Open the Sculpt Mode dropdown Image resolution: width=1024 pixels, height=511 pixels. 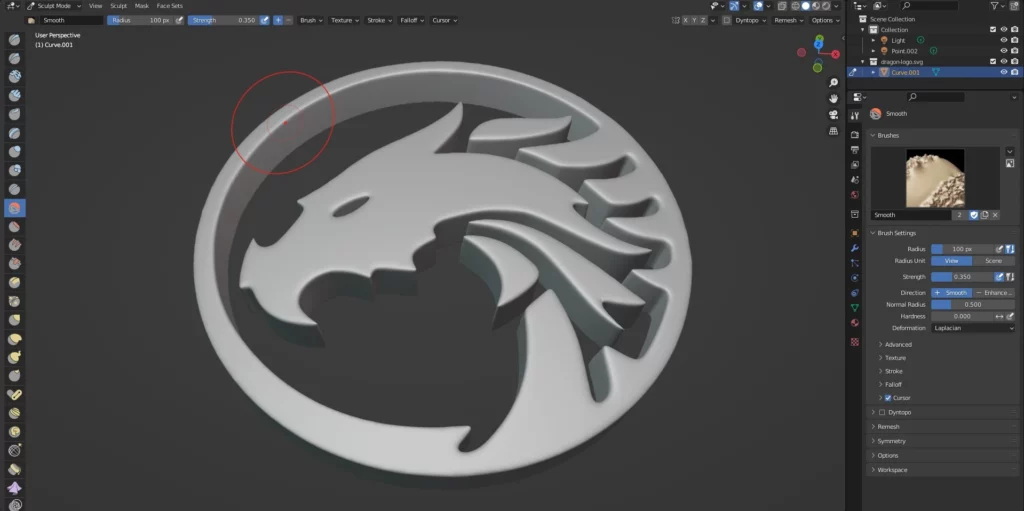point(54,6)
